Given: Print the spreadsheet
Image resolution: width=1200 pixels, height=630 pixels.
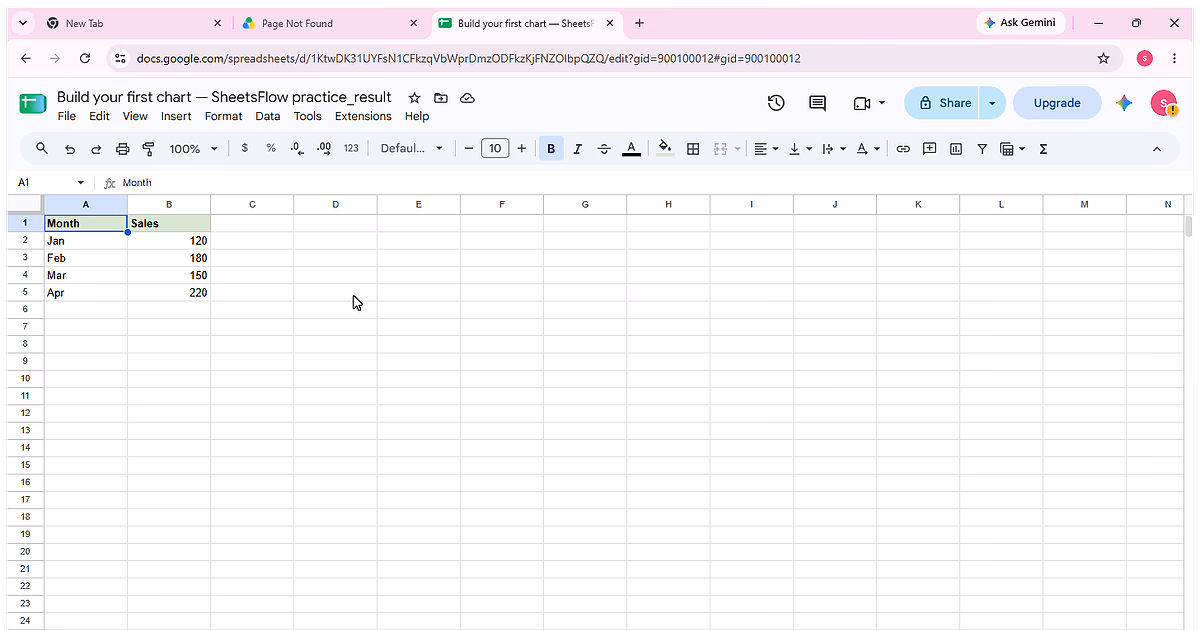Looking at the screenshot, I should click(x=122, y=148).
